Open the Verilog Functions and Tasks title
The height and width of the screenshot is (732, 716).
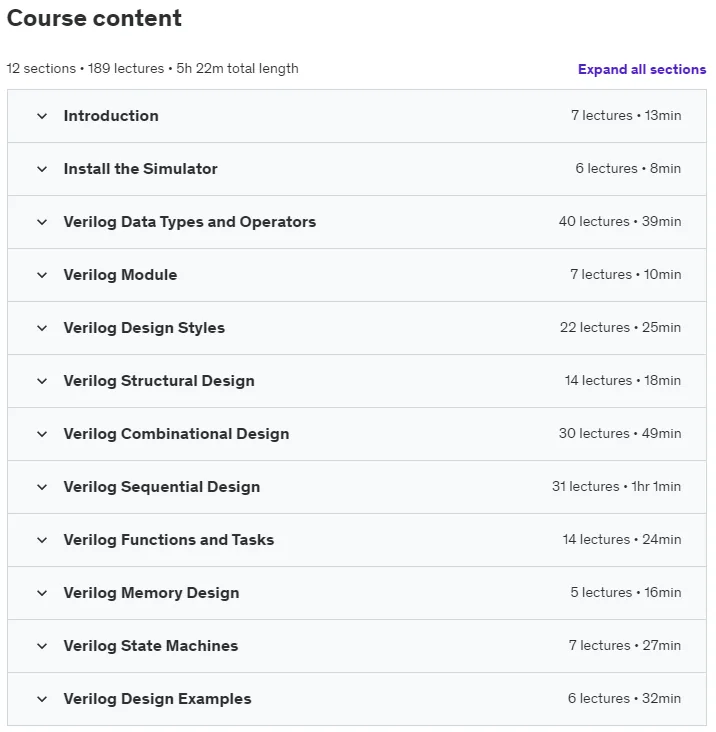(x=168, y=540)
